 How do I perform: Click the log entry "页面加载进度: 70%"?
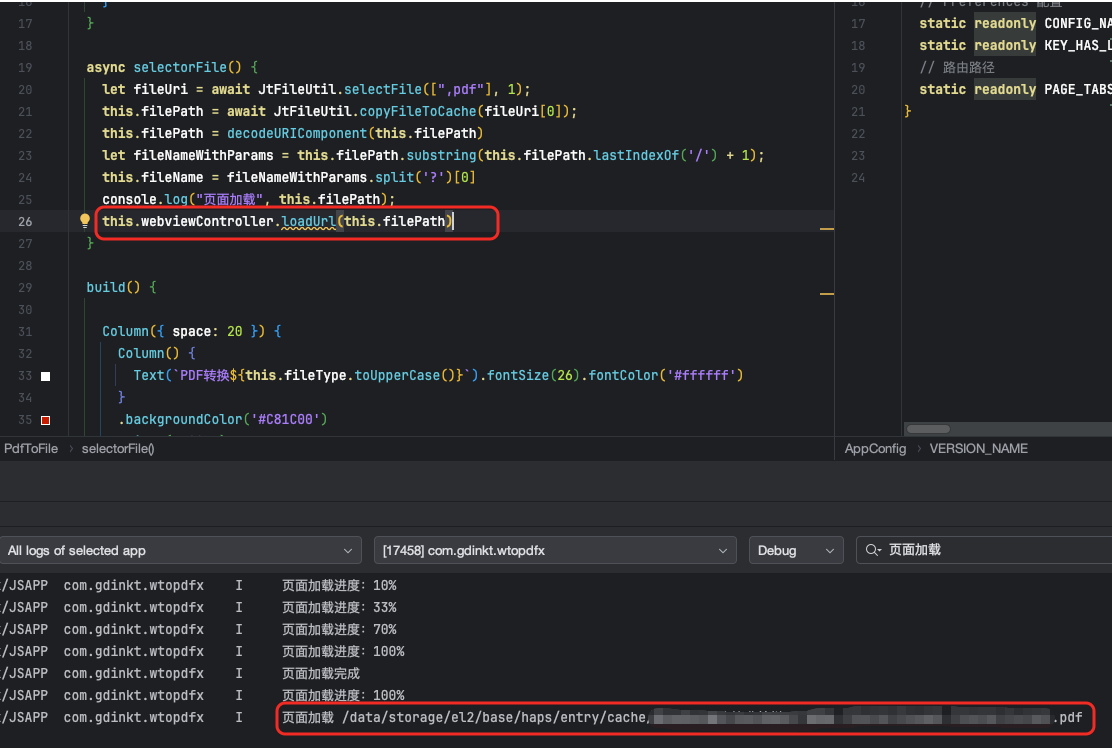pyautogui.click(x=339, y=629)
